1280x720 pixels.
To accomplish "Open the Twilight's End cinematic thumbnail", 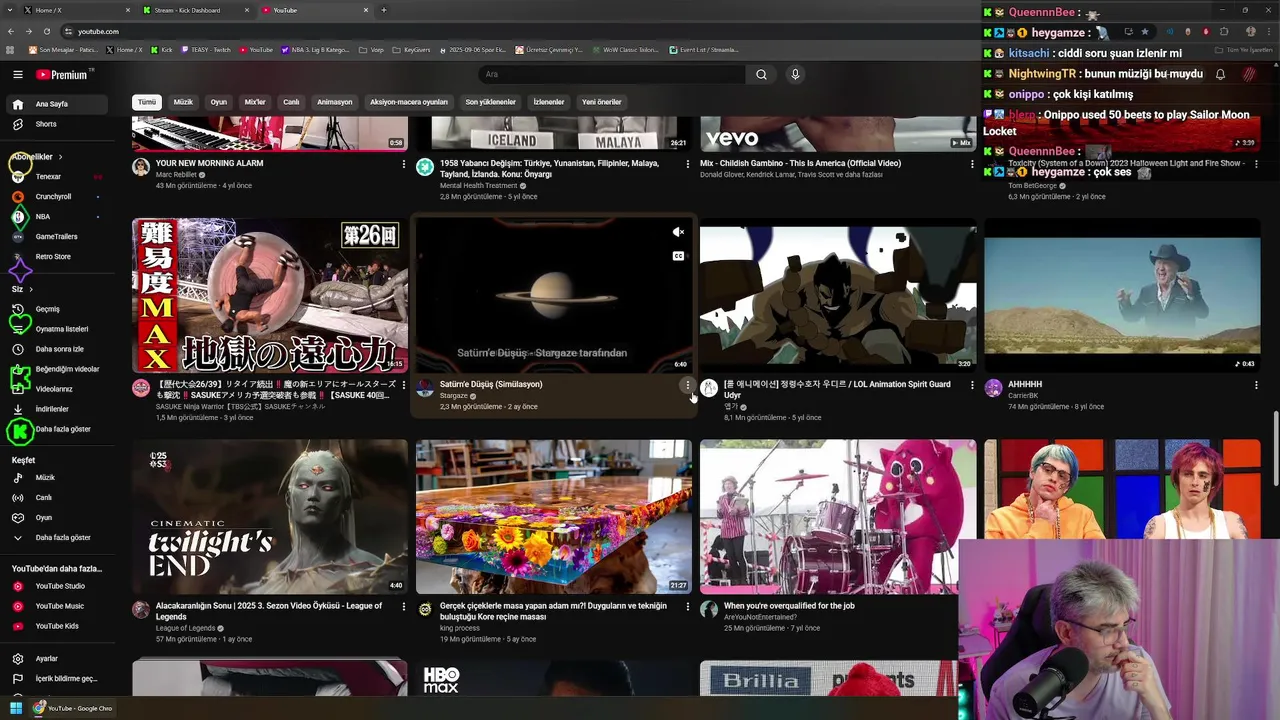I will click(270, 517).
